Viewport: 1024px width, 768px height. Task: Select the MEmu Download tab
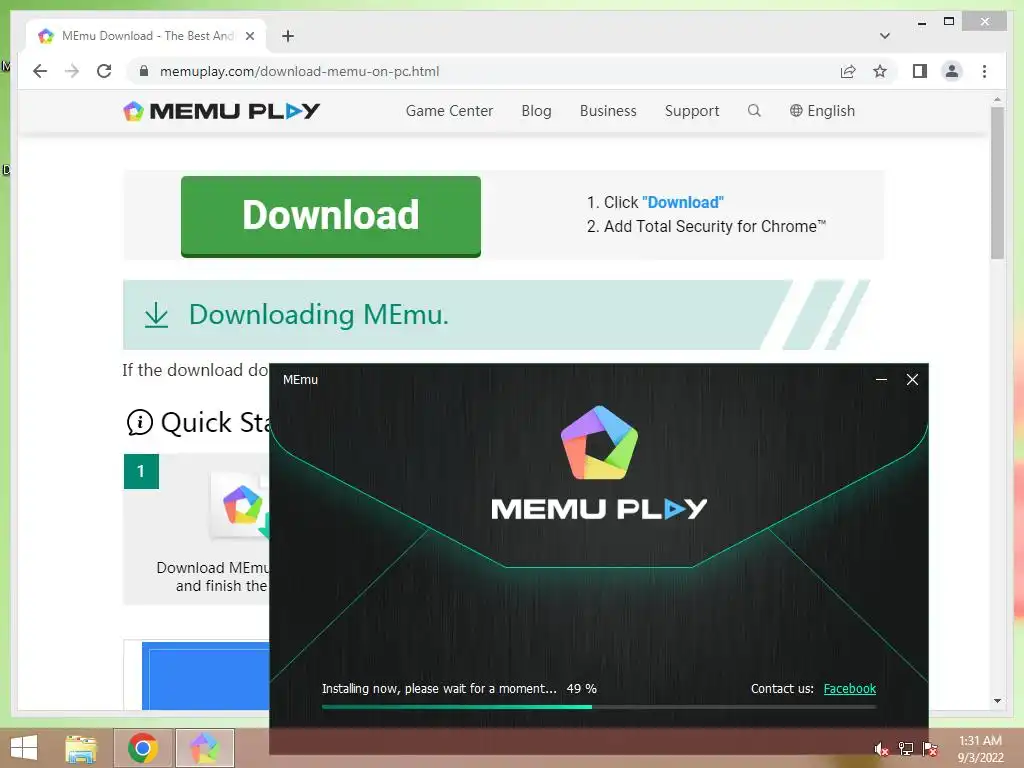tap(146, 36)
